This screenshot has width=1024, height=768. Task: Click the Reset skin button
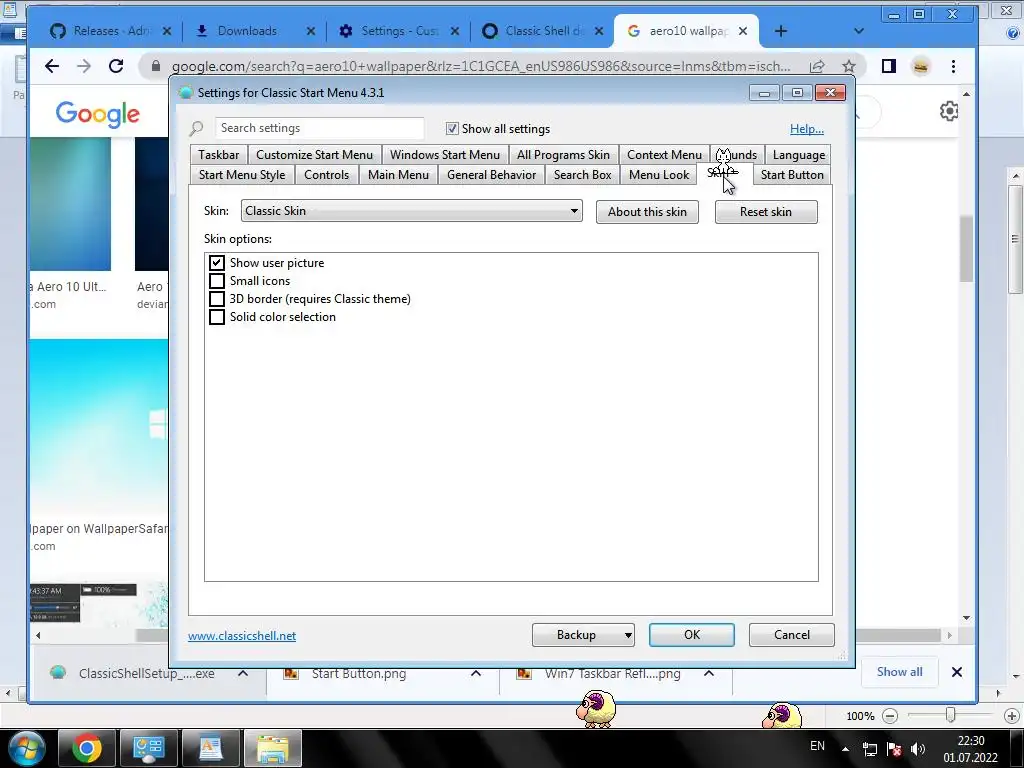[x=766, y=212]
